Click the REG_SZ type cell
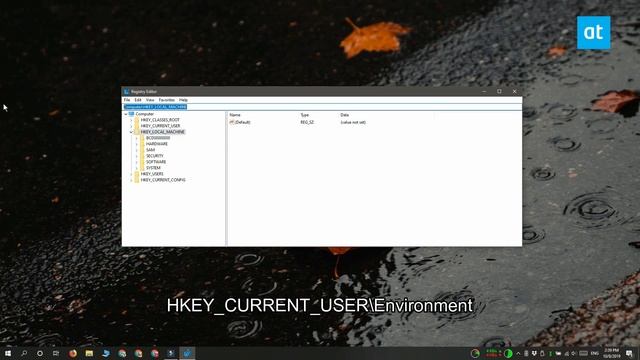Screen dimensions: 640x360 point(307,122)
